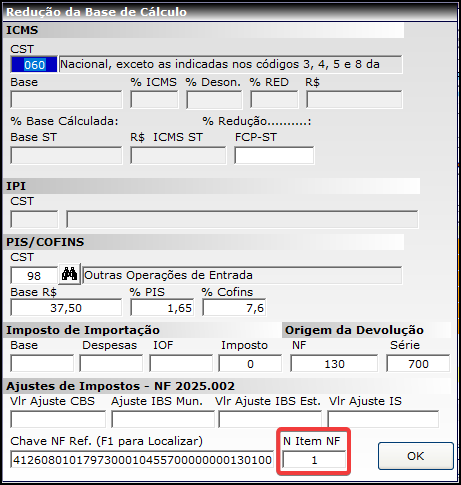
Task: Click the % Base Cálculada label
Action: [64, 121]
